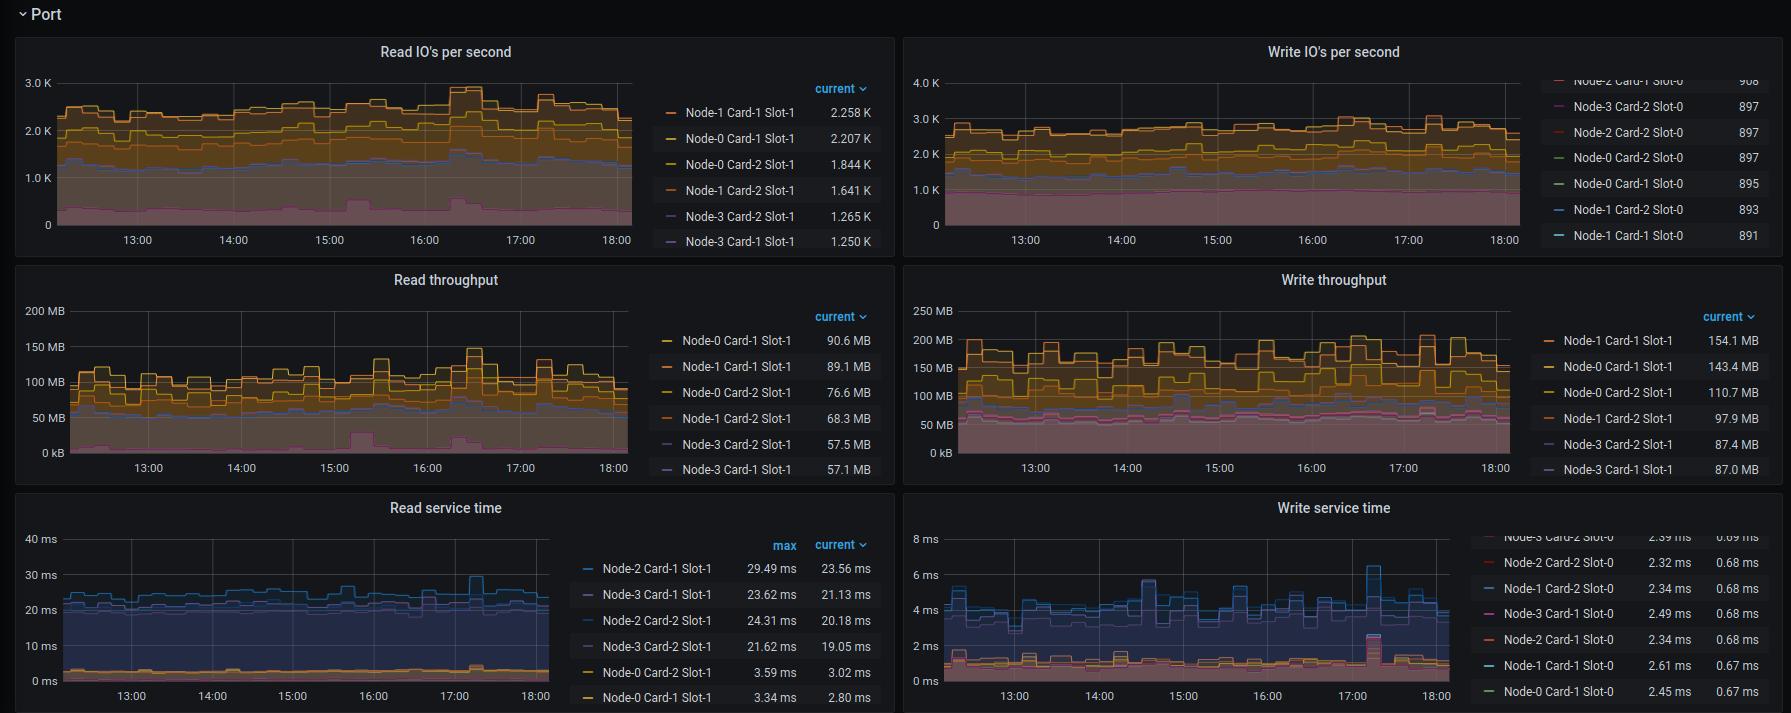Sort Read service time legend by current

tap(840, 545)
